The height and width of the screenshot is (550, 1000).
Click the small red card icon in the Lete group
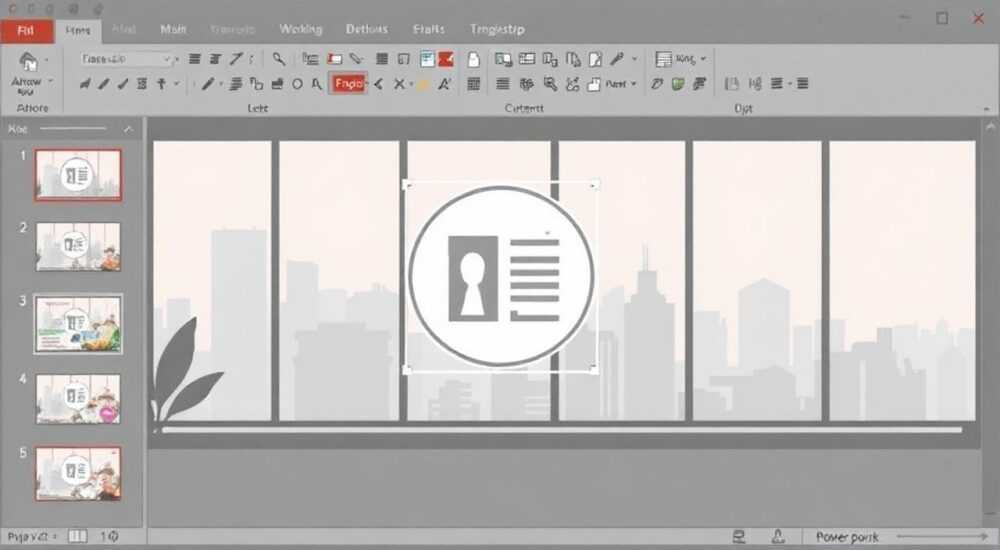(334, 59)
